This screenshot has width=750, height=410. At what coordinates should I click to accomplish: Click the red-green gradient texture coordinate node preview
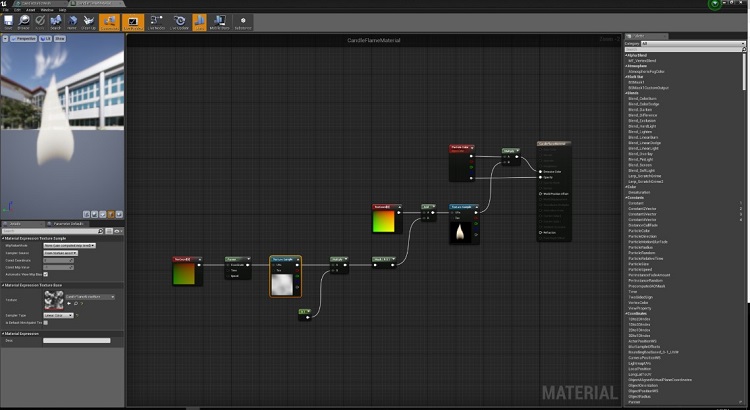[x=186, y=271]
